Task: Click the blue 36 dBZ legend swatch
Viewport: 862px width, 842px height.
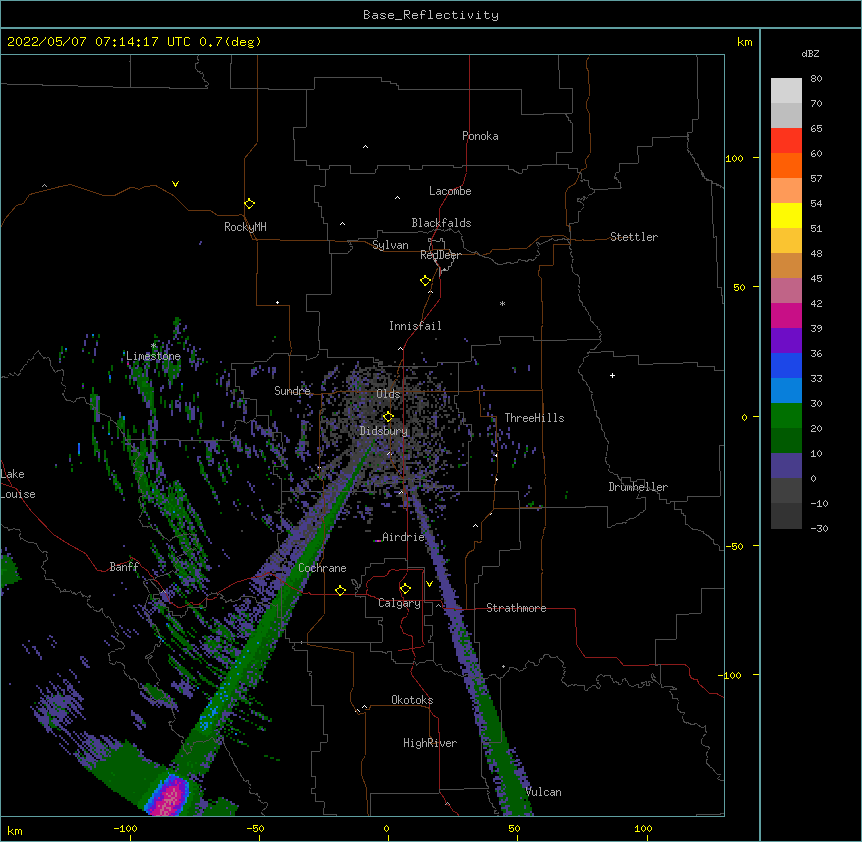Action: coord(786,365)
